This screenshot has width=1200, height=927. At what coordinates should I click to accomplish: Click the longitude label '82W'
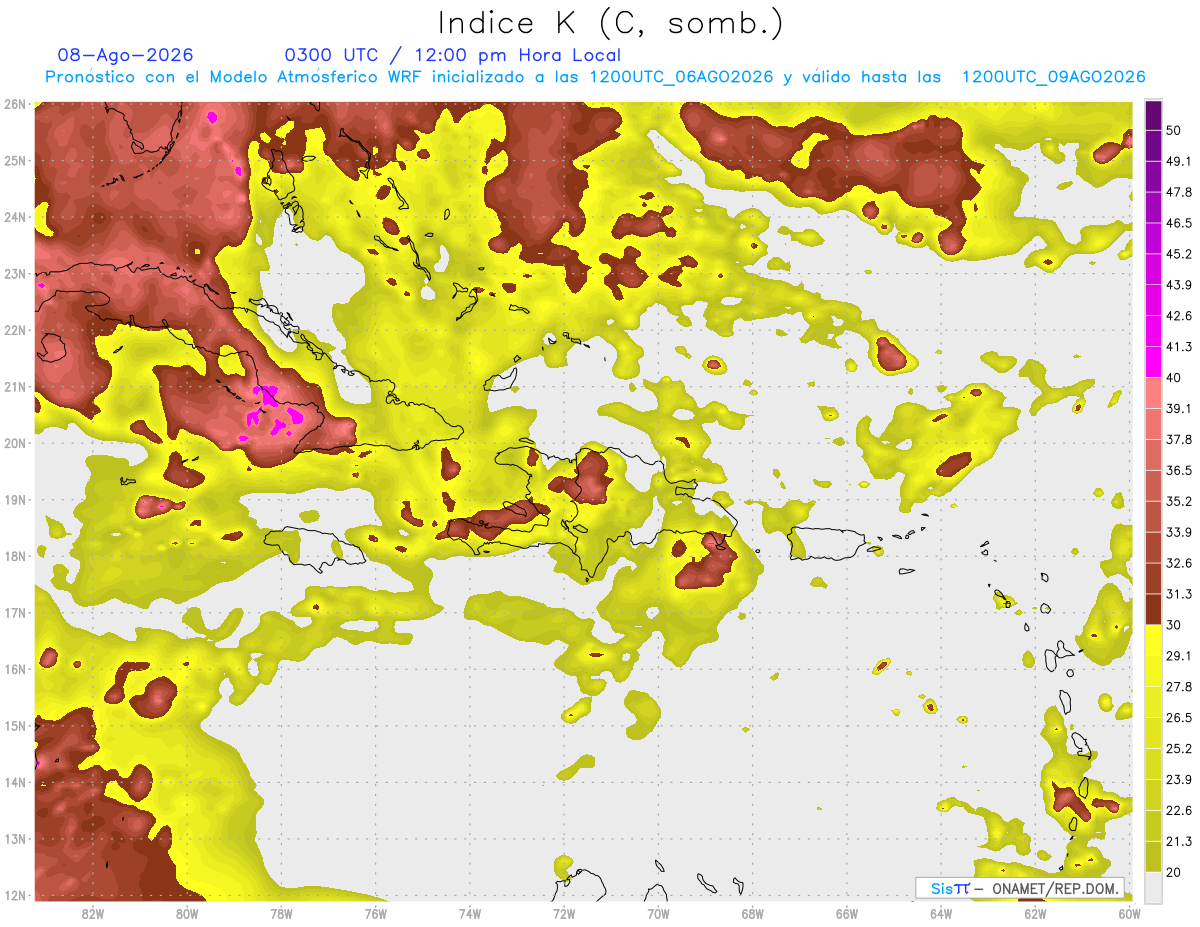pyautogui.click(x=93, y=914)
